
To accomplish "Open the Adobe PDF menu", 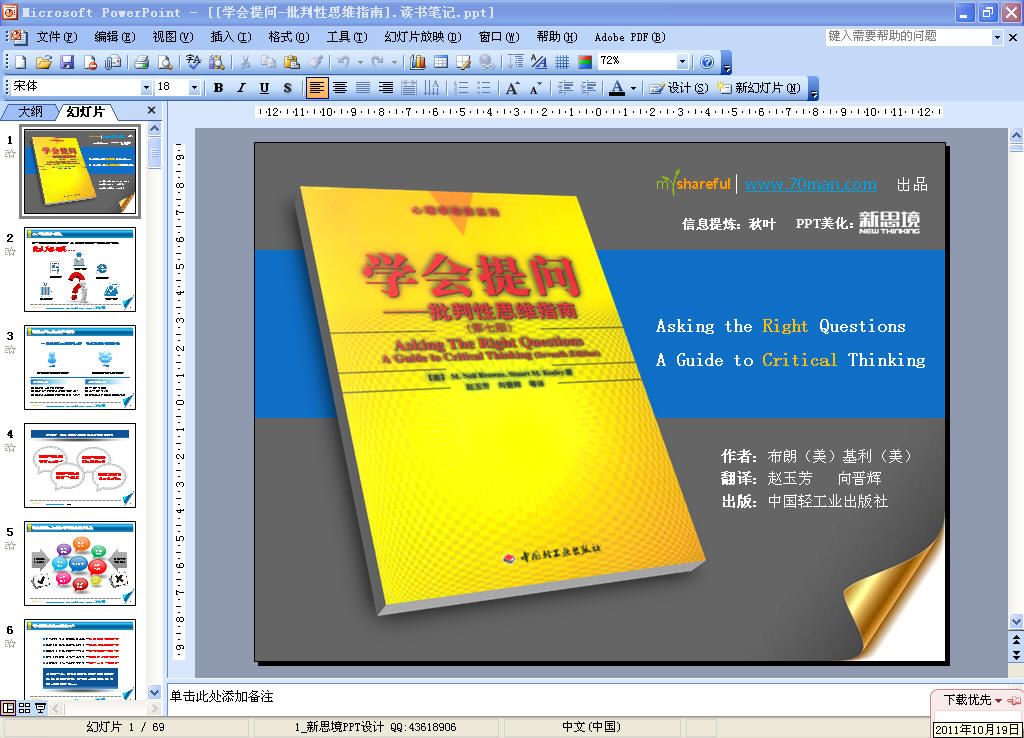I will coord(630,37).
